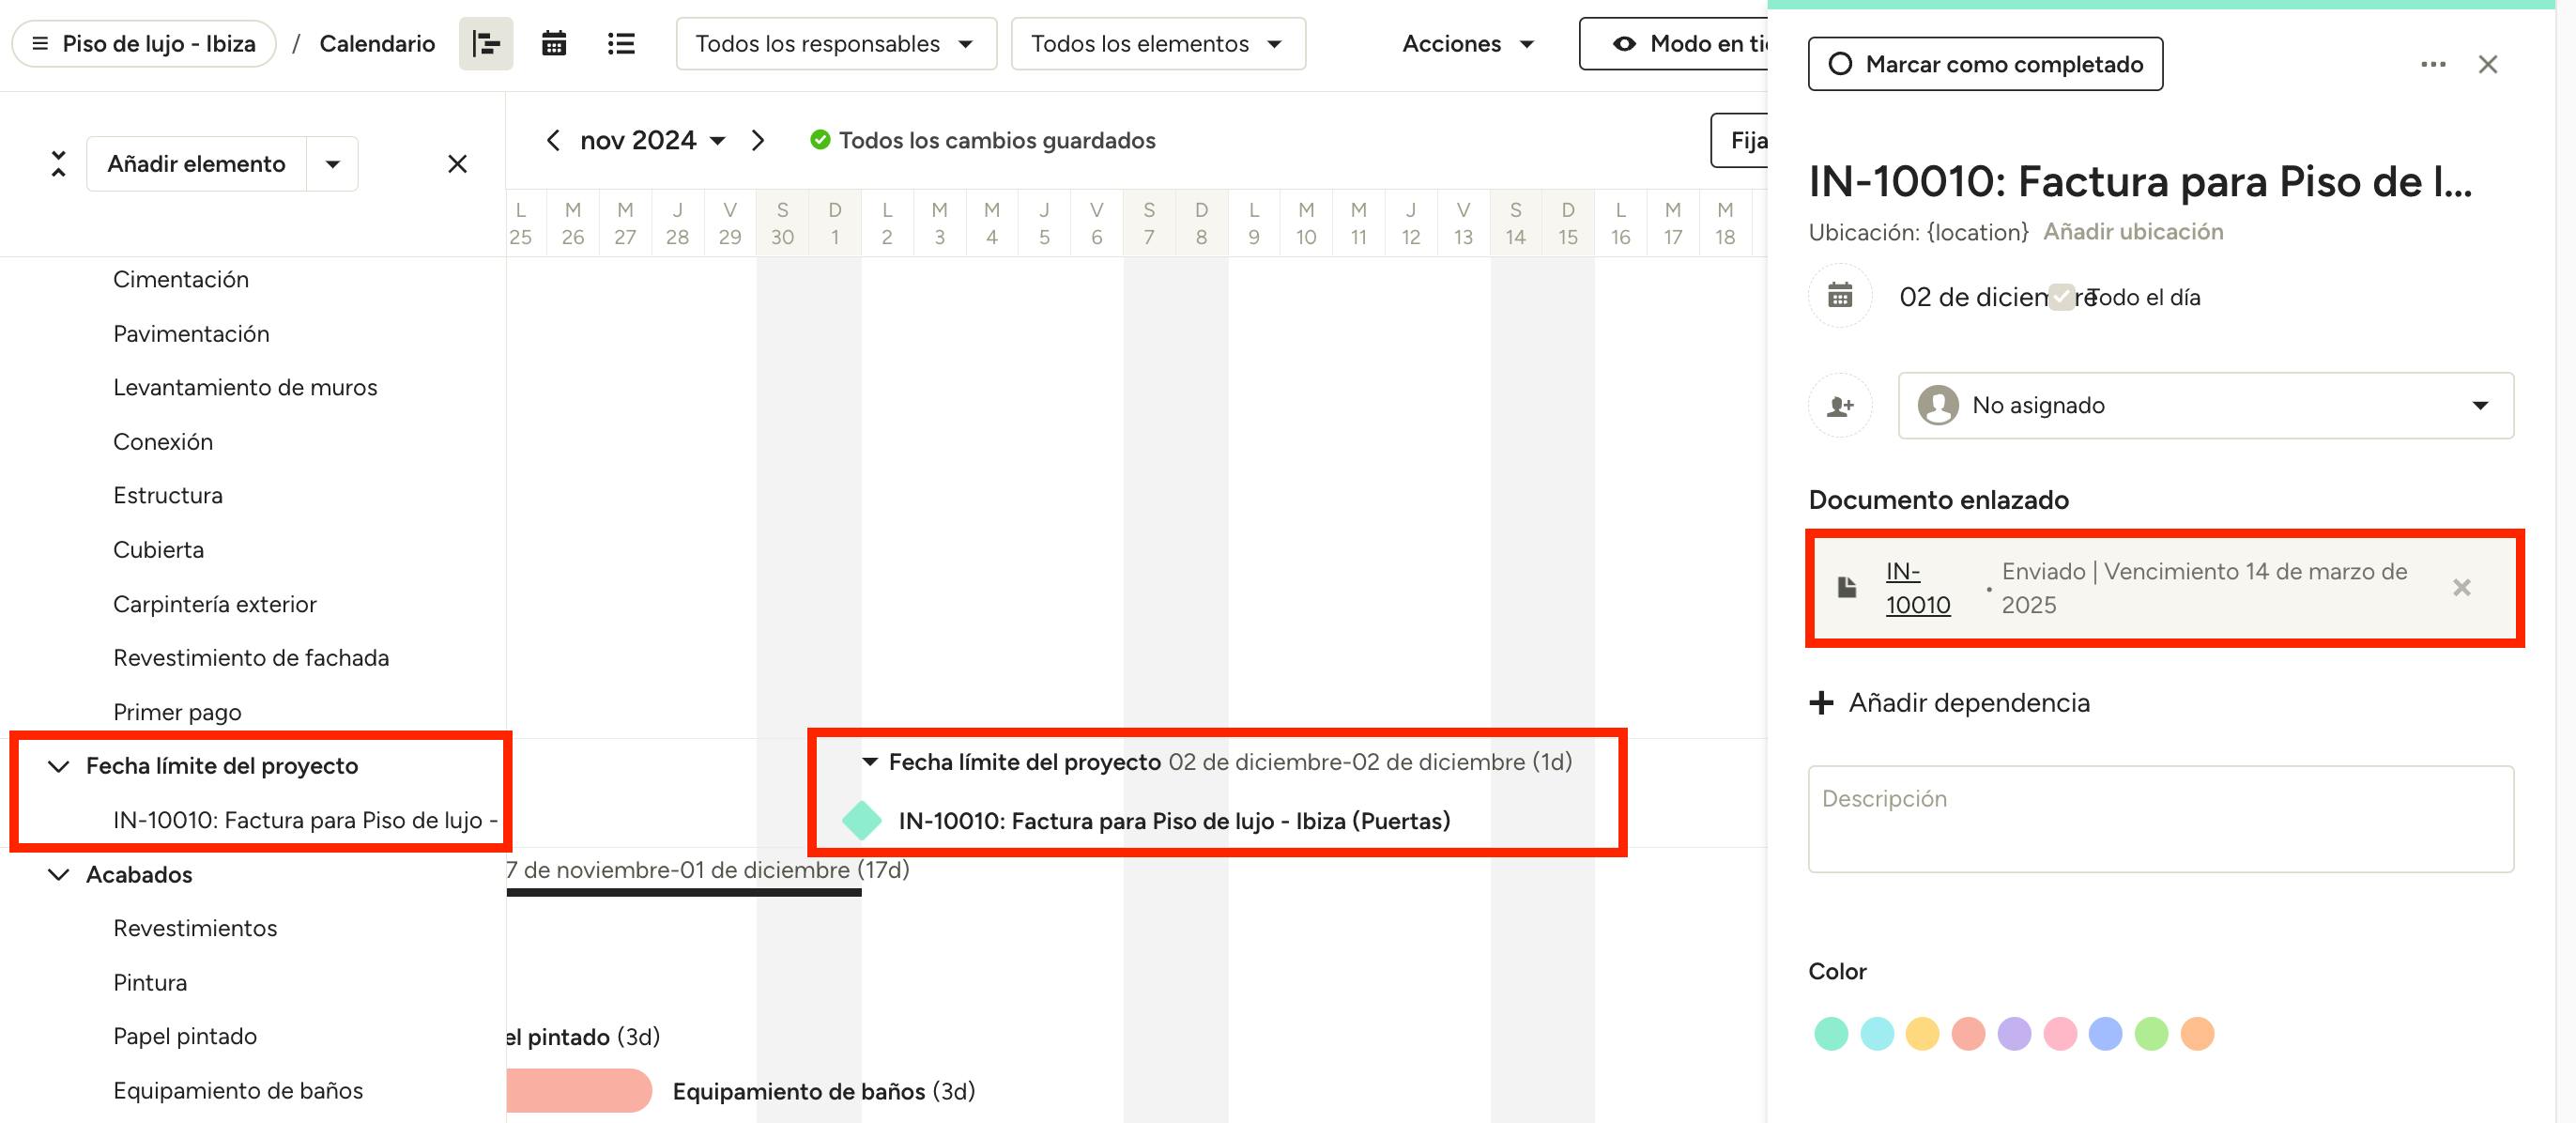
Task: Click the assign person icon
Action: pos(1839,405)
